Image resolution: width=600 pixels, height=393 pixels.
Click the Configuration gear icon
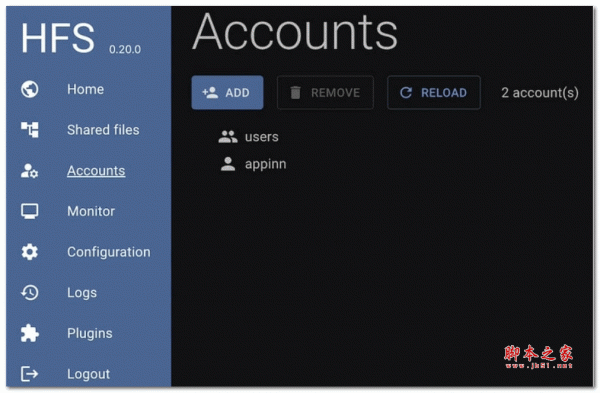click(29, 252)
